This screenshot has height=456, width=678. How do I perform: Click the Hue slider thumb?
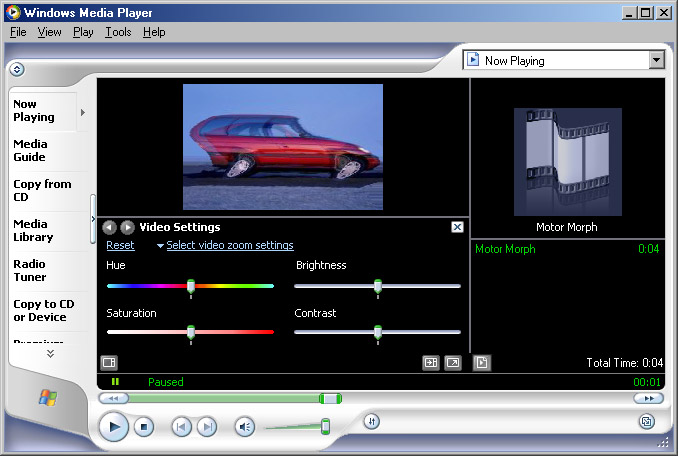tap(191, 287)
